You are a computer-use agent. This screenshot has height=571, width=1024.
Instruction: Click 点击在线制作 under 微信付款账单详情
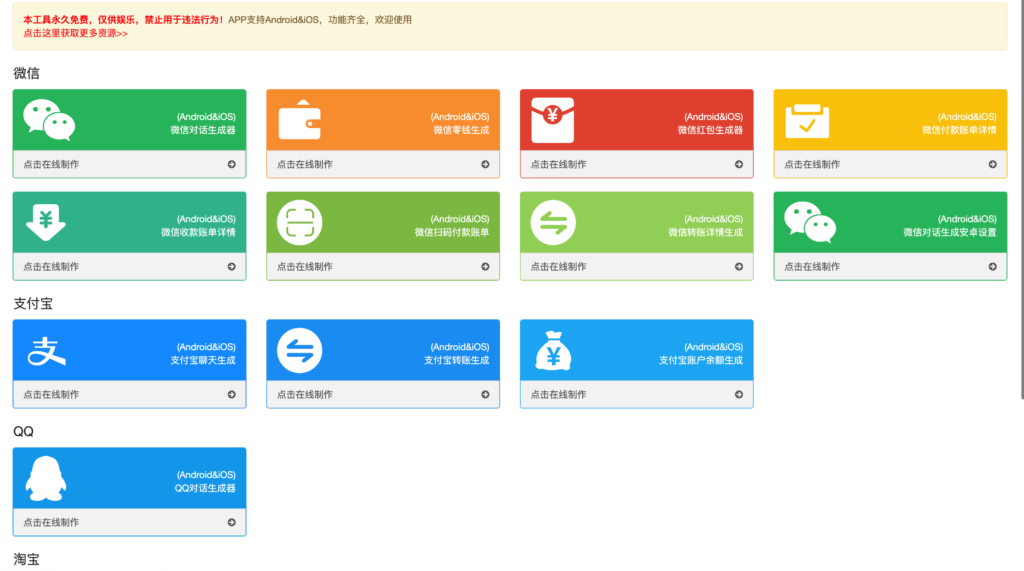[812, 165]
